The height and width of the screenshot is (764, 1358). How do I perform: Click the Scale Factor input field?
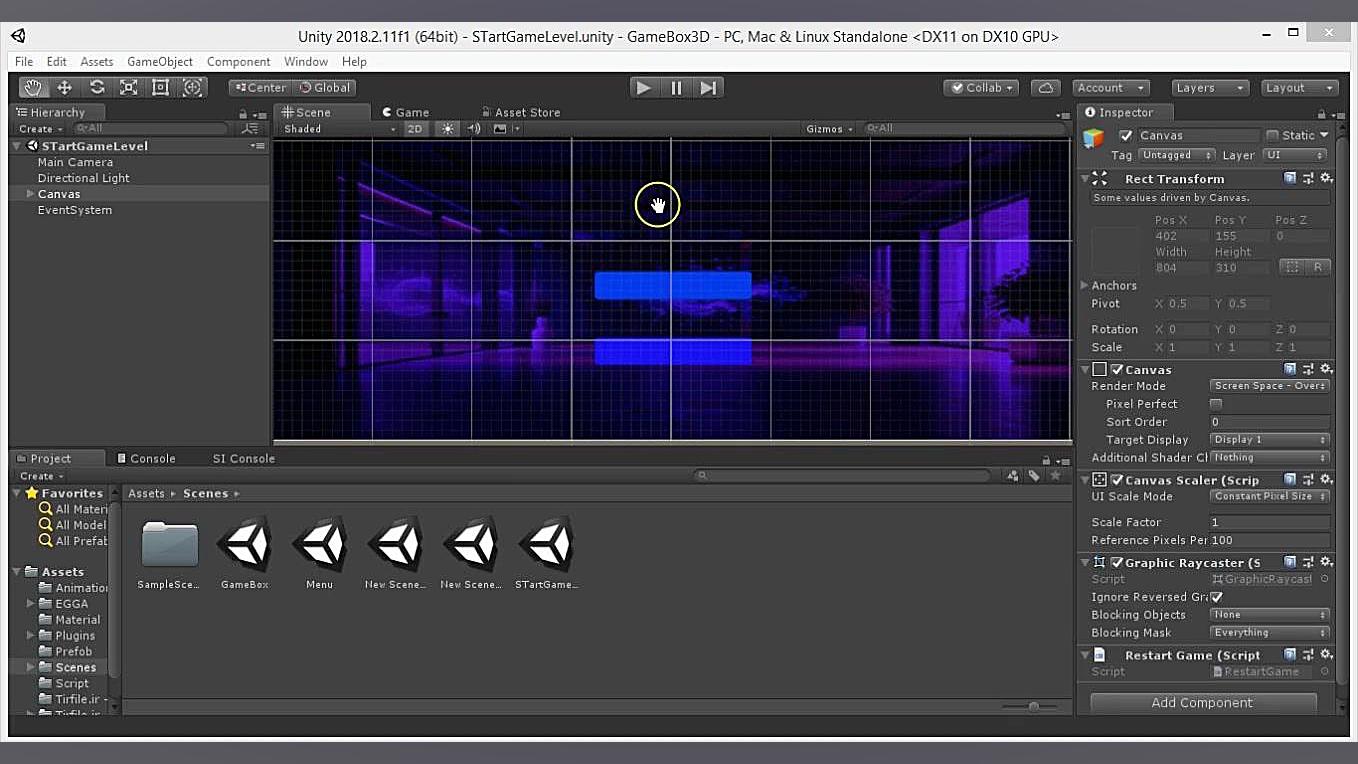click(x=1269, y=522)
